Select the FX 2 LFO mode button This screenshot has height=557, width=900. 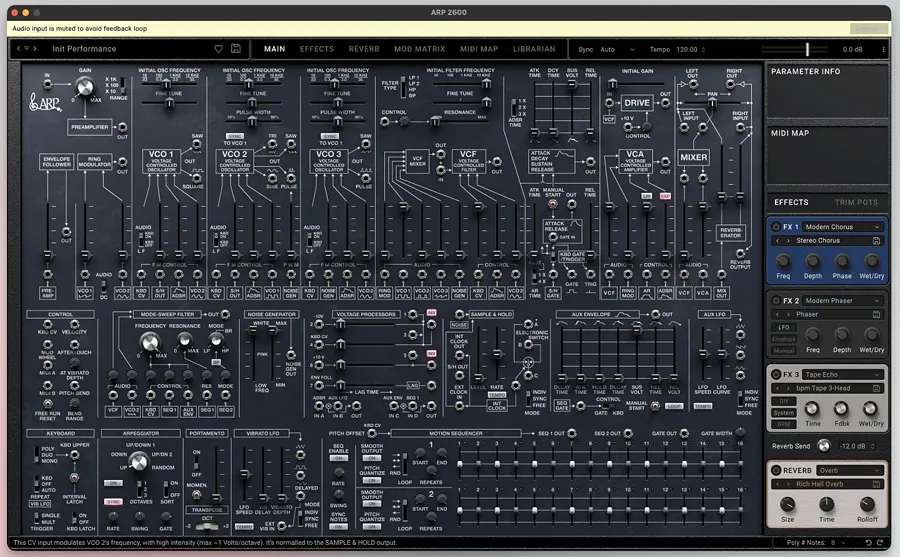(784, 327)
